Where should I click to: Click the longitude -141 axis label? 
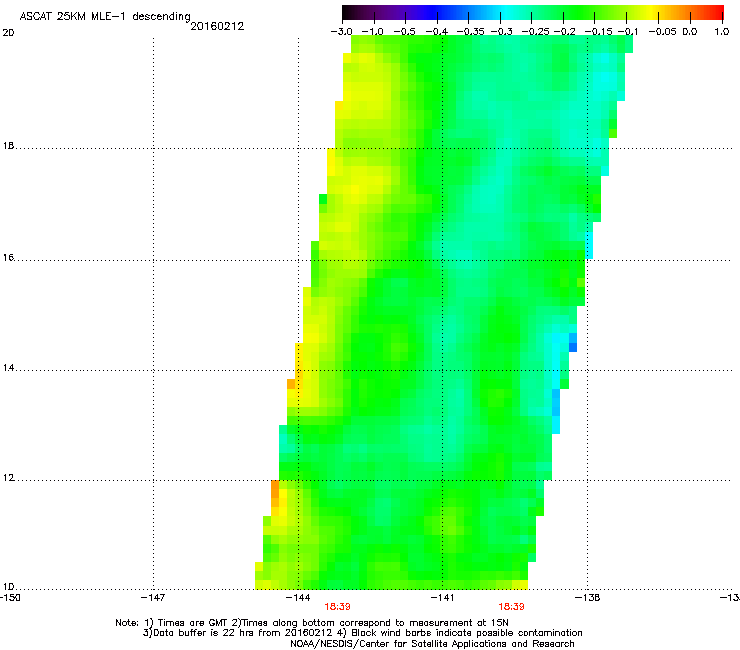click(442, 598)
